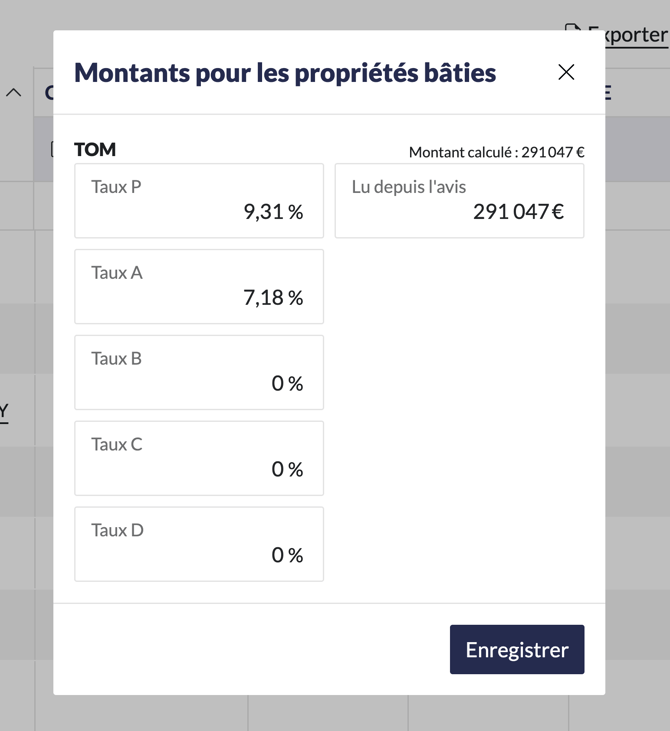The image size is (670, 731).
Task: Click the Lu depuis l'avis field
Action: point(459,201)
